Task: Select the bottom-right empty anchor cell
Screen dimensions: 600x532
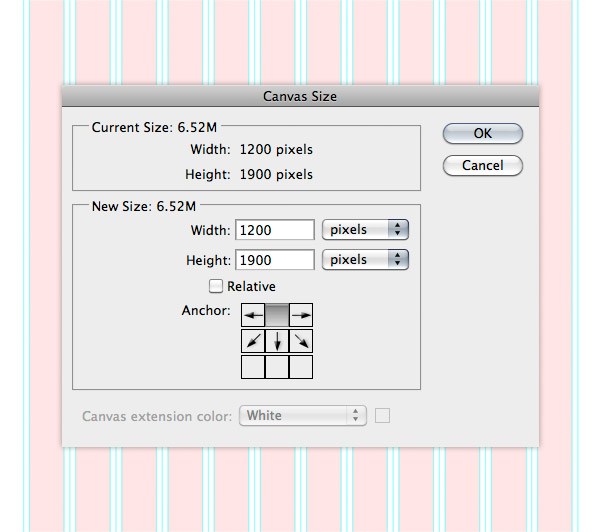Action: (x=301, y=367)
